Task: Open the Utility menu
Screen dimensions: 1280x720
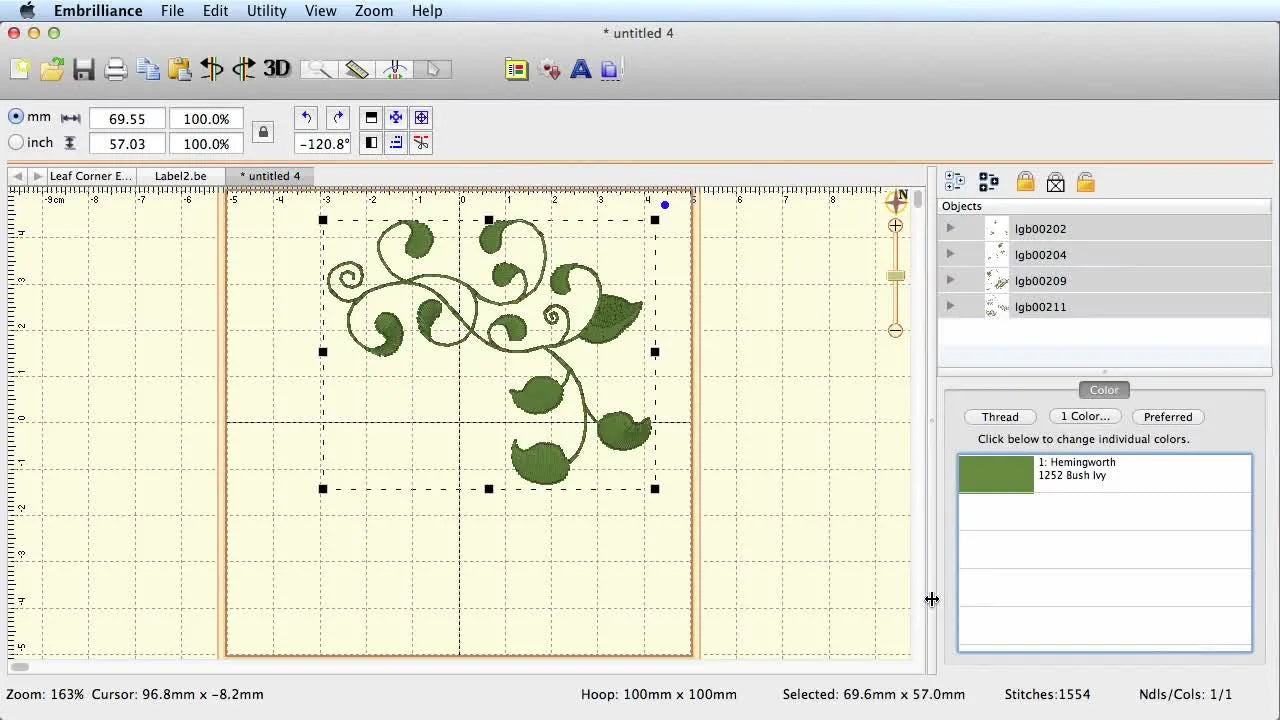Action: click(x=266, y=10)
